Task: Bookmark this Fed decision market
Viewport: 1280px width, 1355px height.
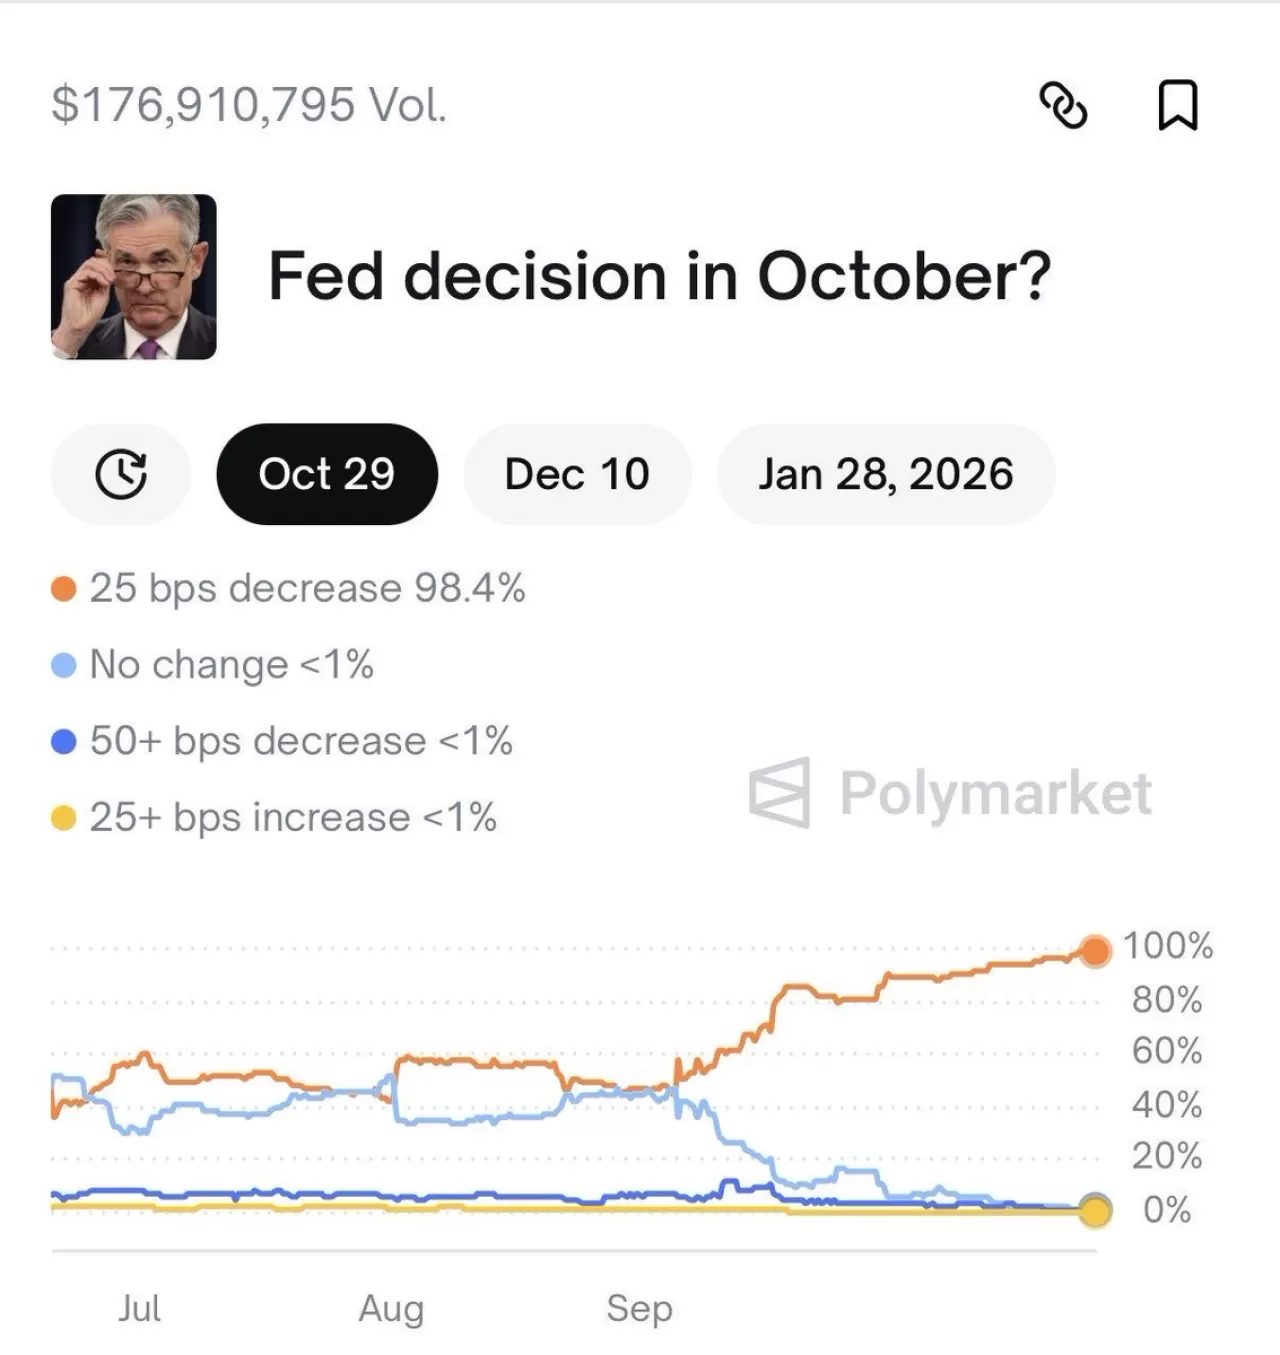Action: tap(1177, 105)
